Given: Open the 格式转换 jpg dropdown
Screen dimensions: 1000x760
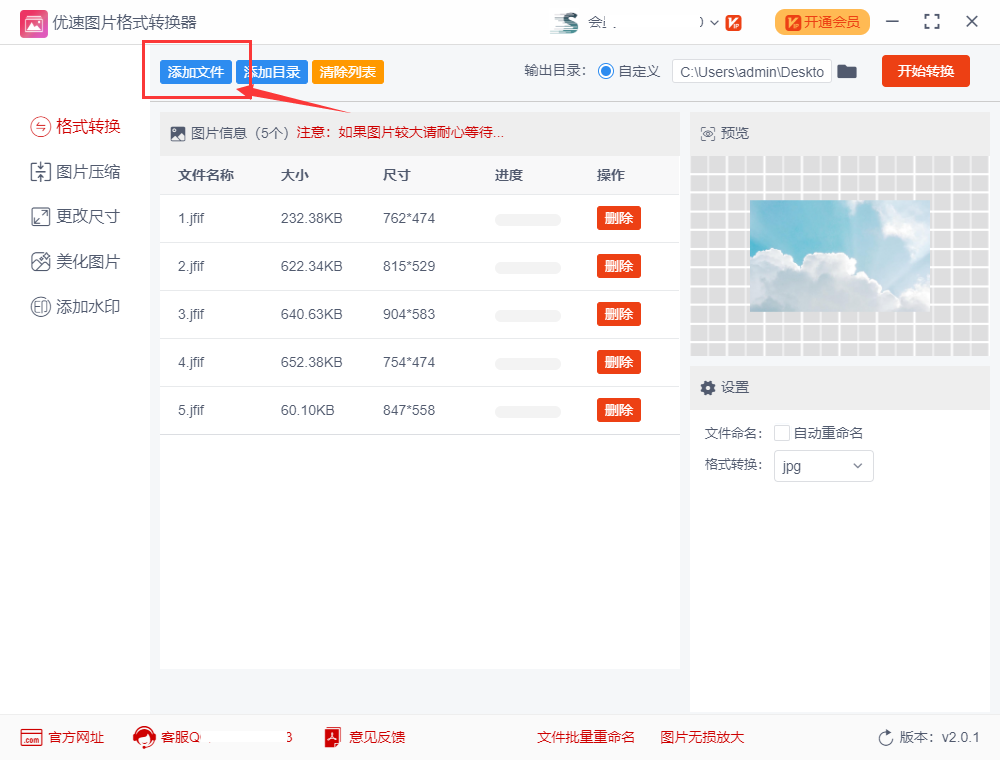Looking at the screenshot, I should (x=823, y=466).
